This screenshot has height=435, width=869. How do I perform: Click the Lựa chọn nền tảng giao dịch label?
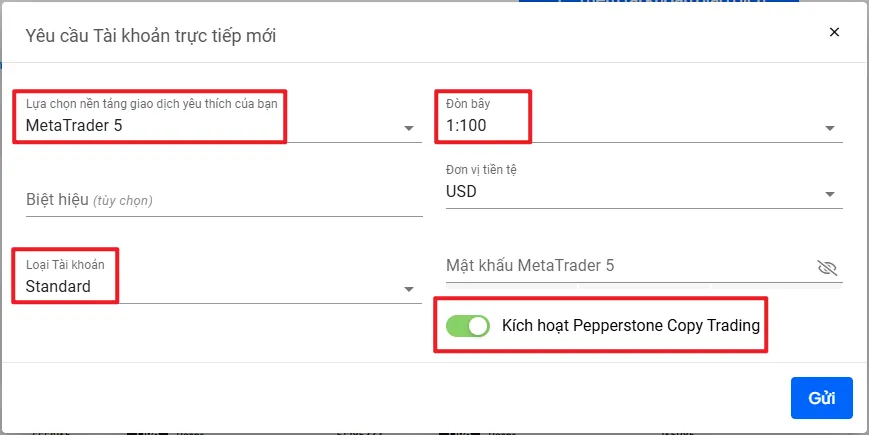tap(151, 103)
